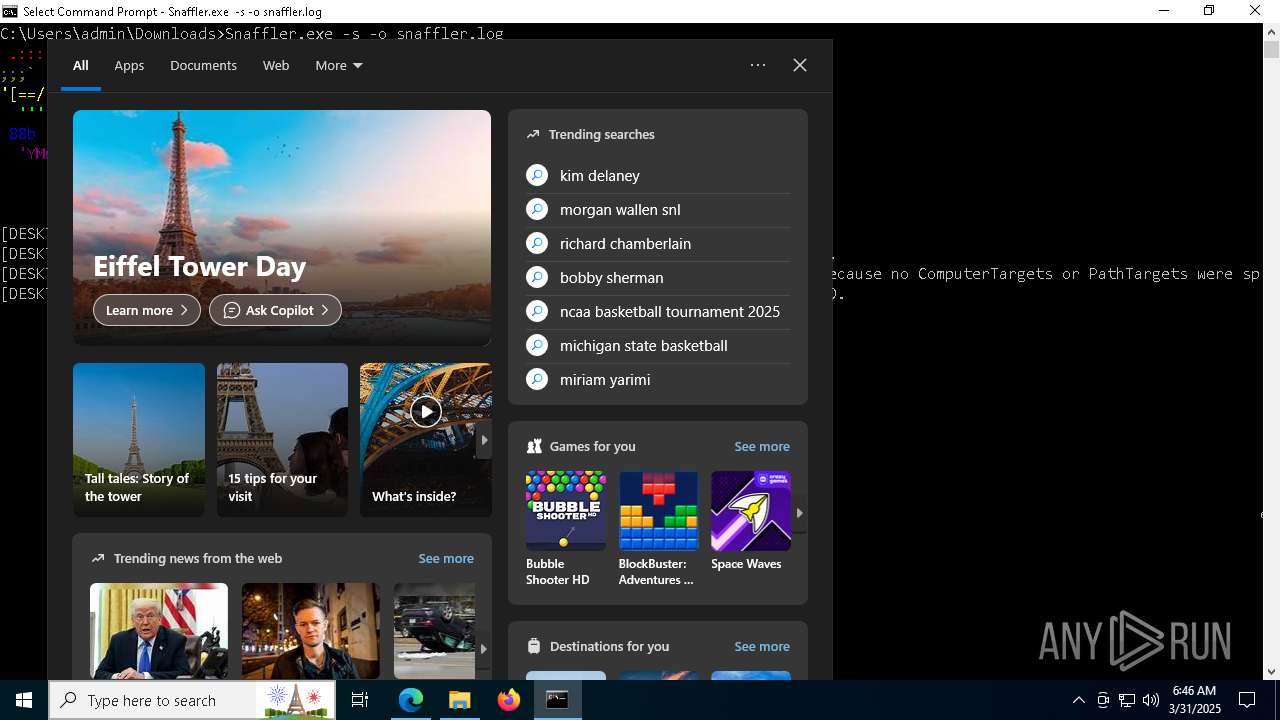
Task: Open BlockBuster: Adventures game tile
Action: click(x=658, y=528)
